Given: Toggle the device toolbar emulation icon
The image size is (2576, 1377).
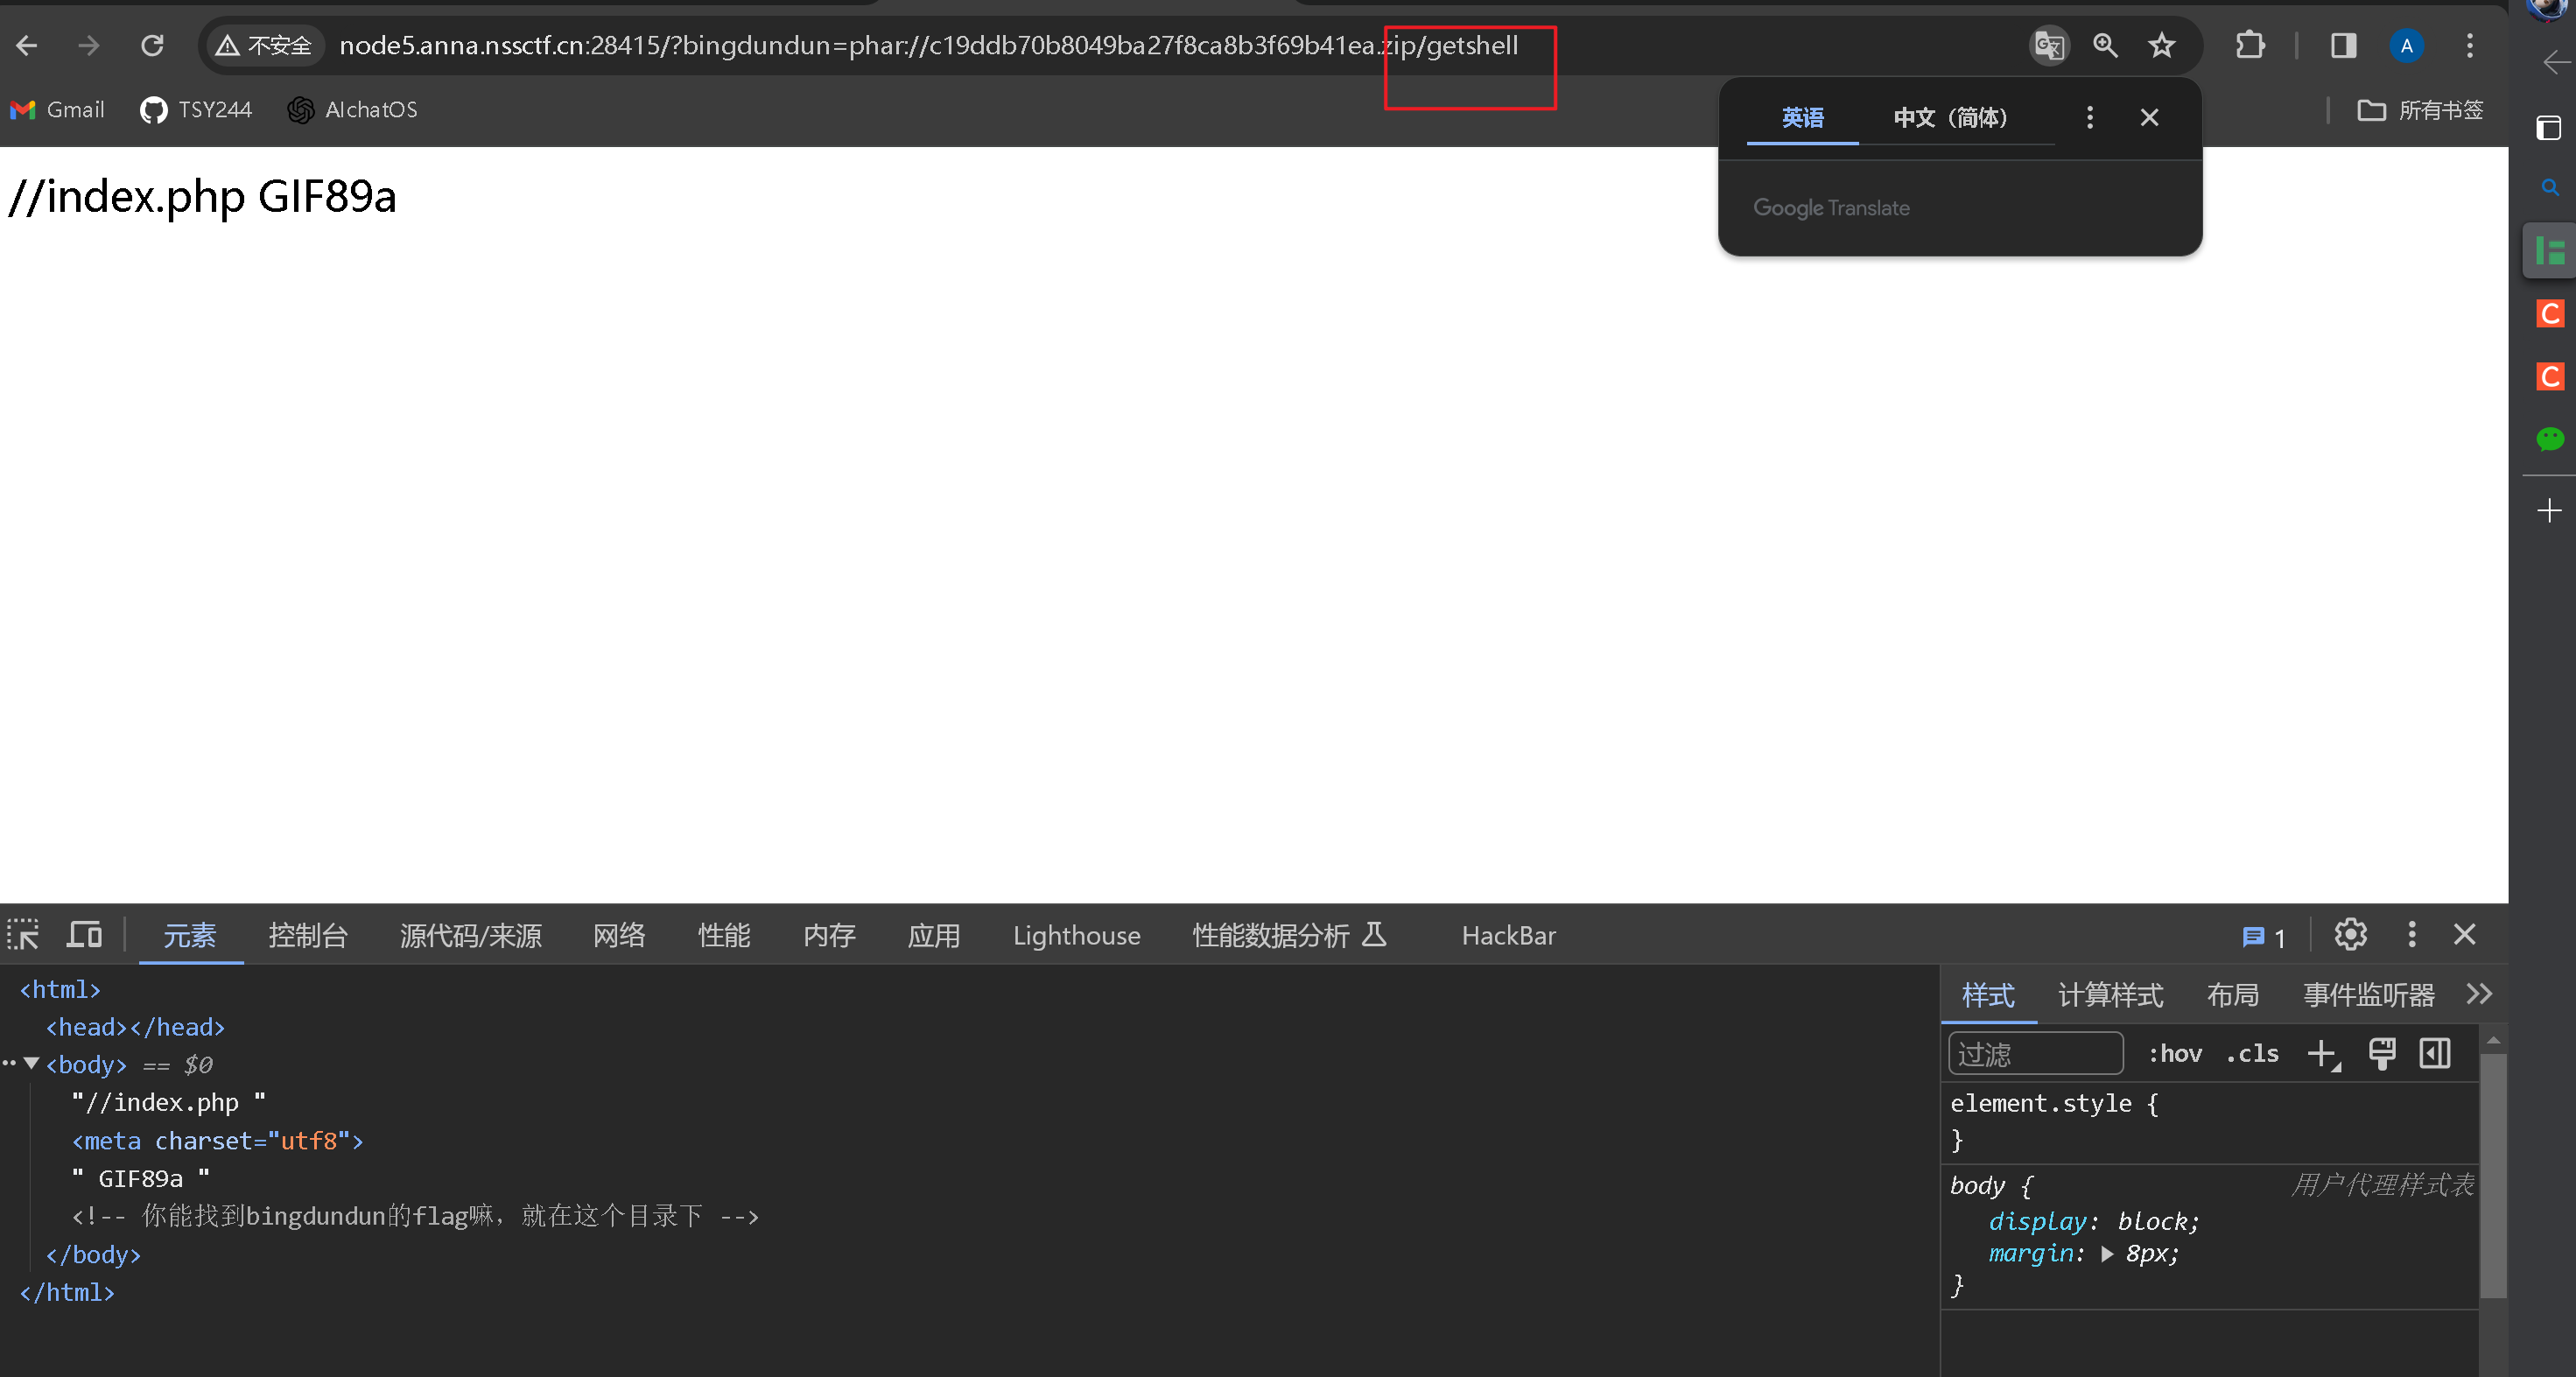Looking at the screenshot, I should coord(84,935).
